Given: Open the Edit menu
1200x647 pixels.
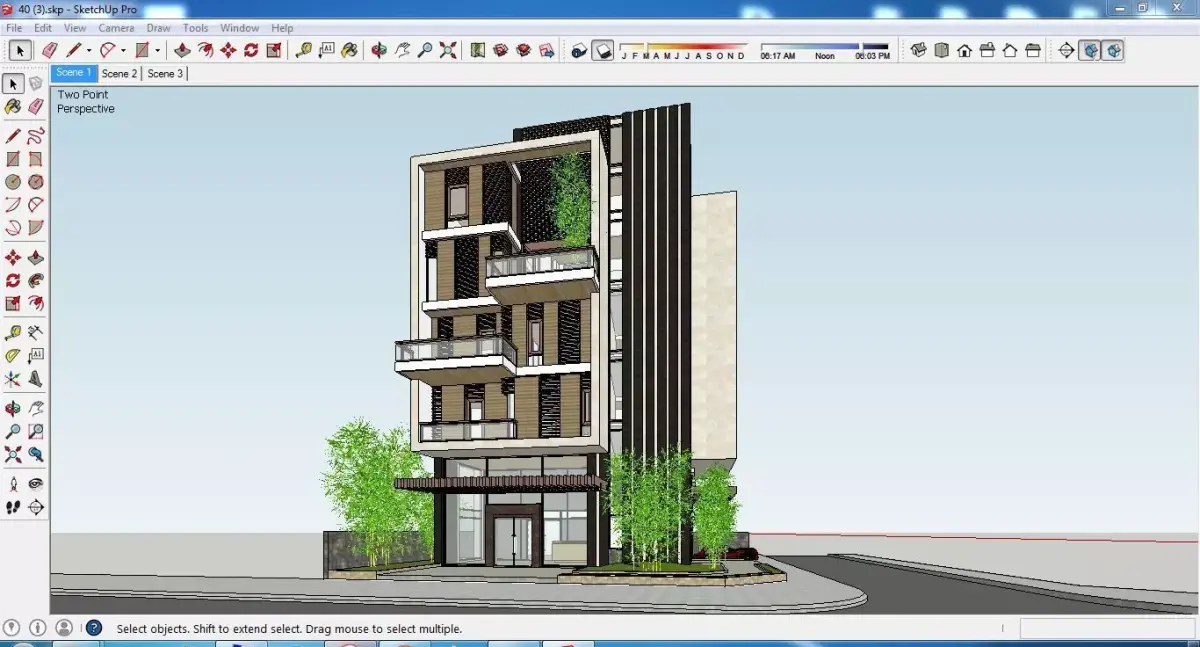Looking at the screenshot, I should pos(43,28).
